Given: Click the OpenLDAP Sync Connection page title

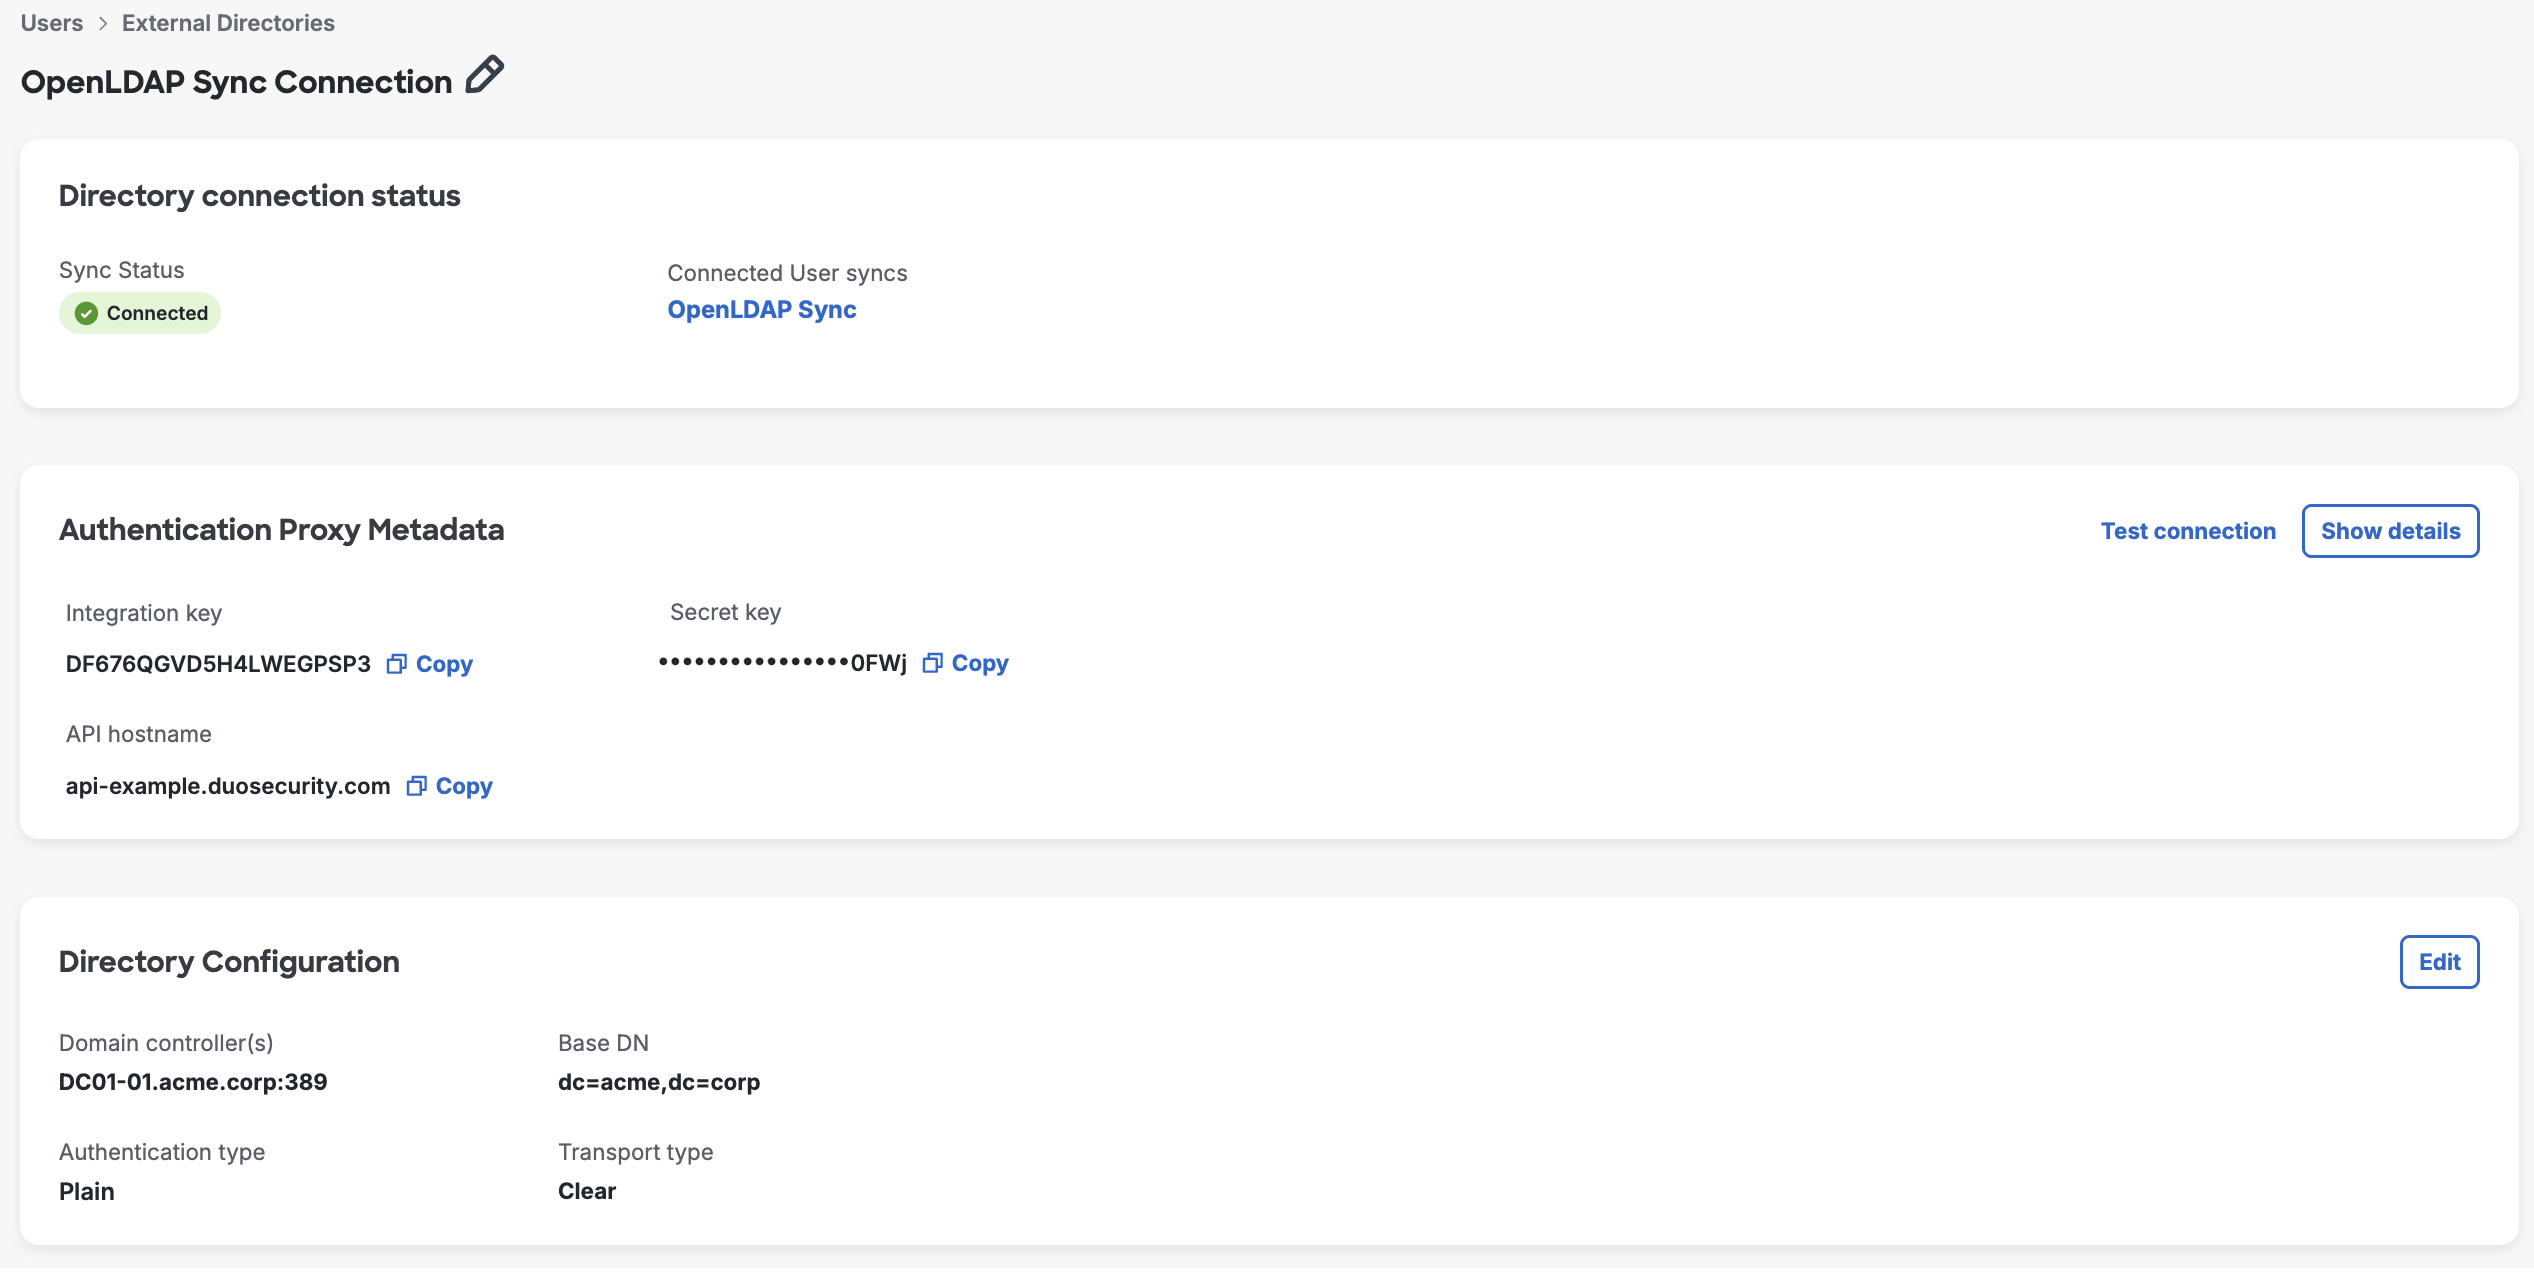Looking at the screenshot, I should [237, 82].
